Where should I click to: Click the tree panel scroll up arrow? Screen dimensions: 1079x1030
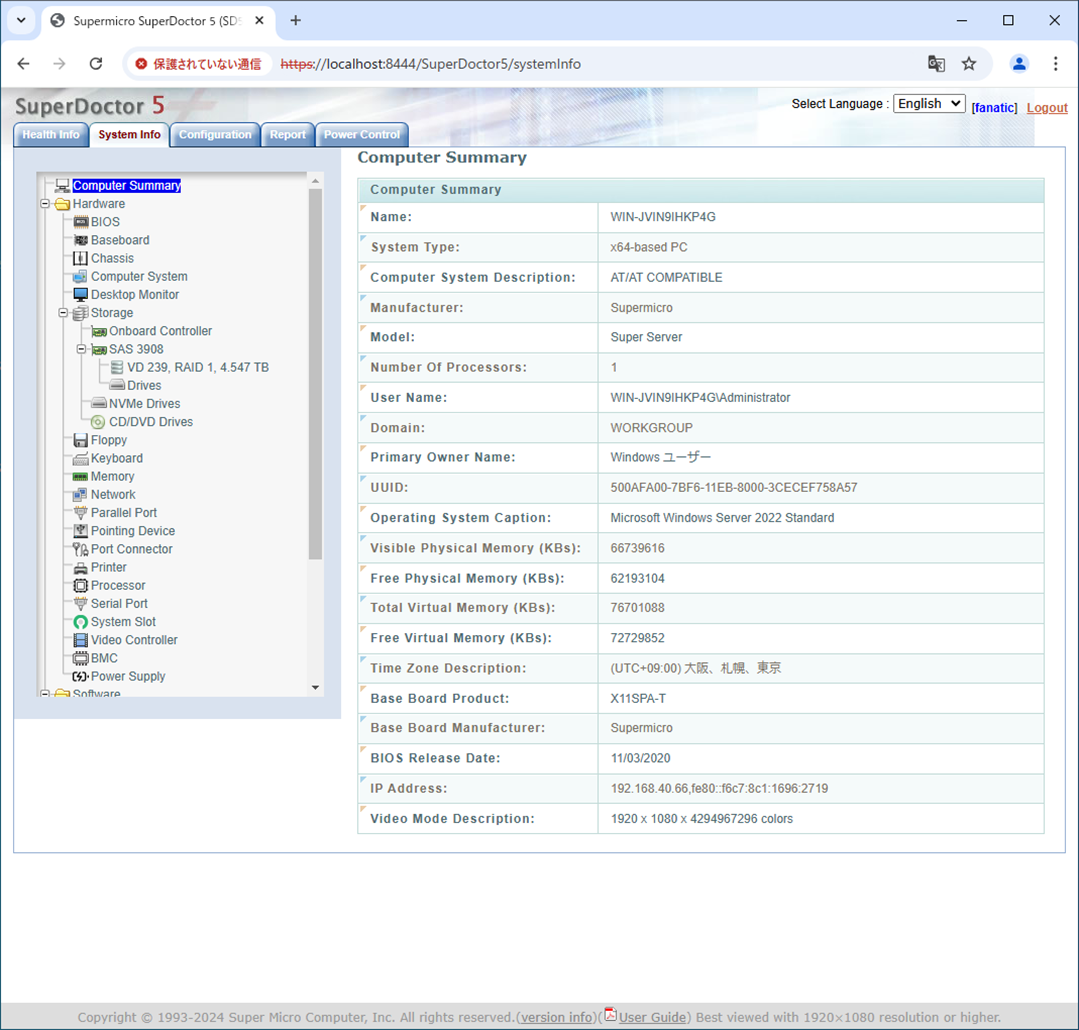(315, 181)
